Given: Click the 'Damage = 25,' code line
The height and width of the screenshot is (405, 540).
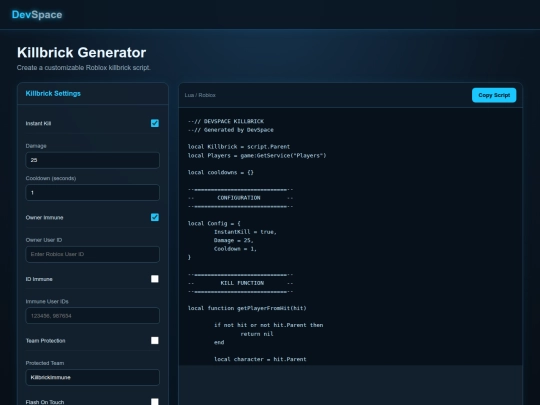Looking at the screenshot, I should click(x=234, y=240).
